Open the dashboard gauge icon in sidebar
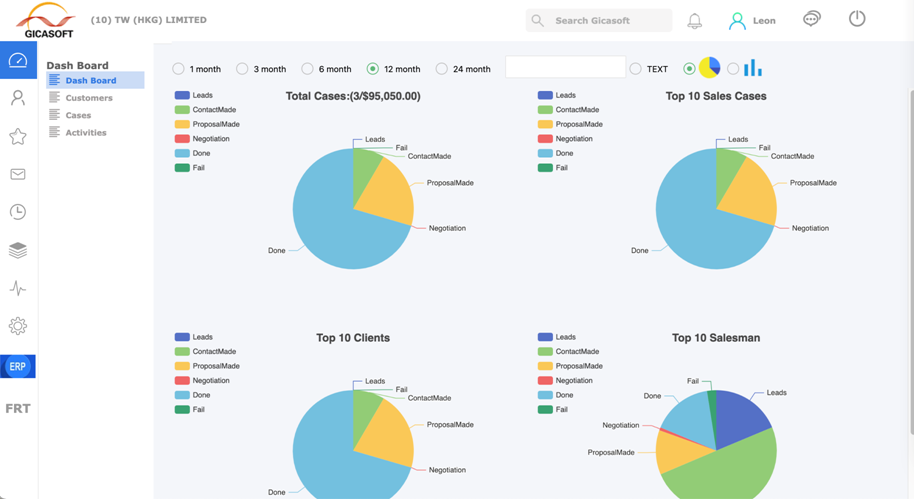This screenshot has width=914, height=500. tap(18, 61)
